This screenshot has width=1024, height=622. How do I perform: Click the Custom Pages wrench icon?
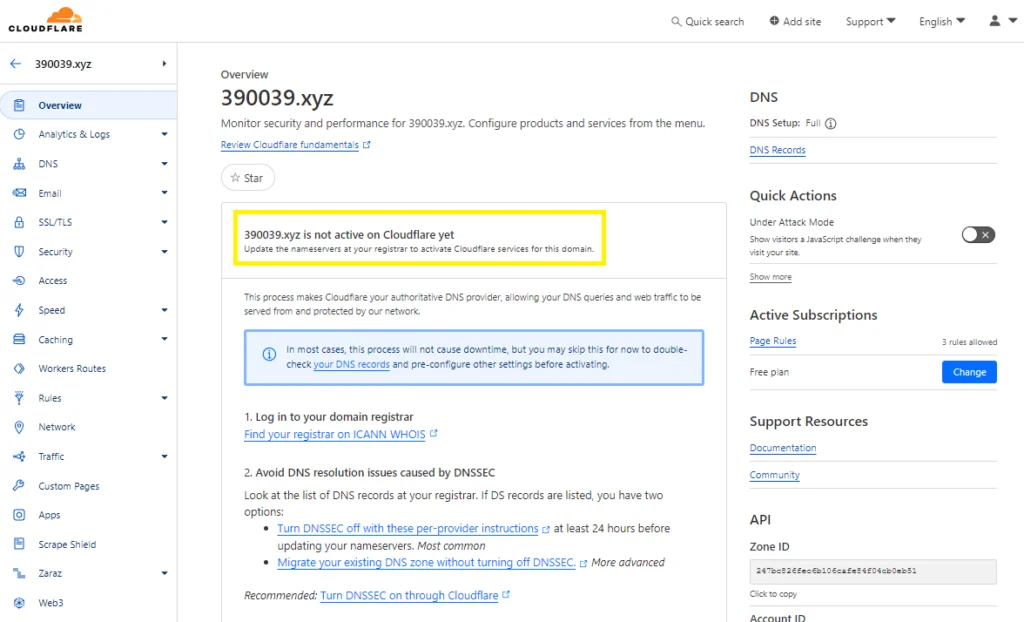(x=19, y=485)
